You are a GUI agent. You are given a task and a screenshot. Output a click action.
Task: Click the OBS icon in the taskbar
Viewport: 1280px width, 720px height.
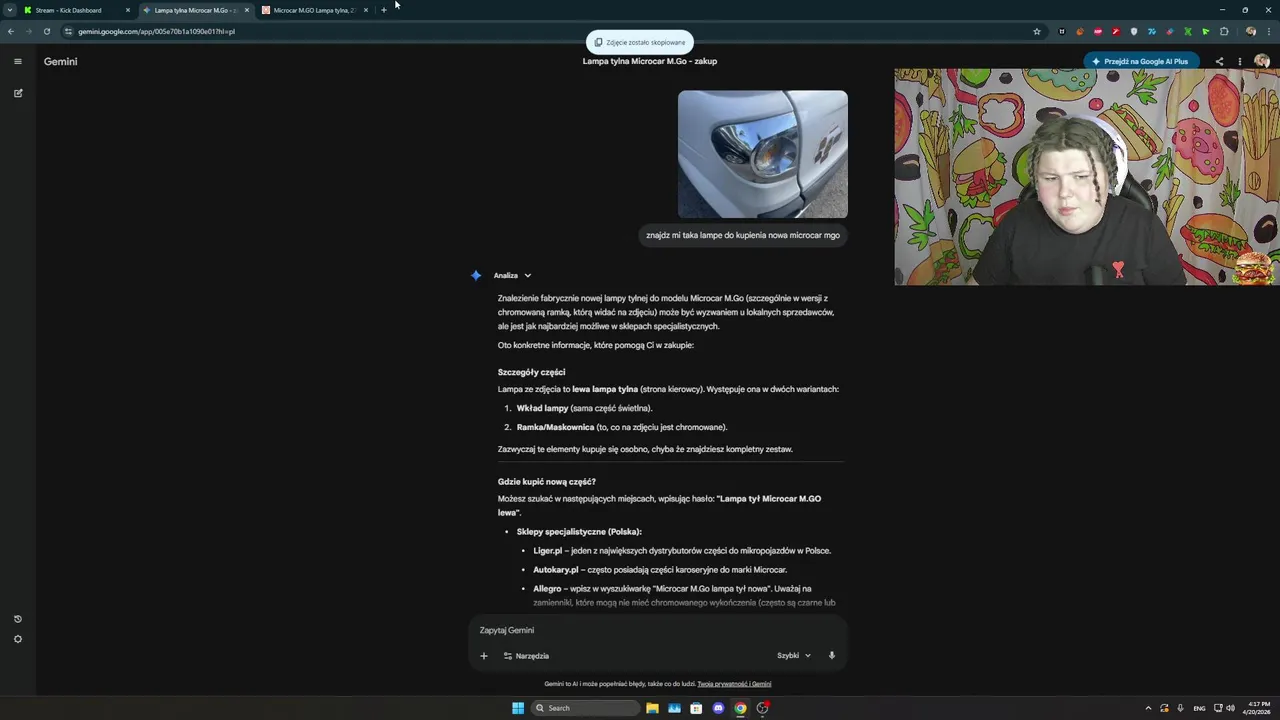762,708
